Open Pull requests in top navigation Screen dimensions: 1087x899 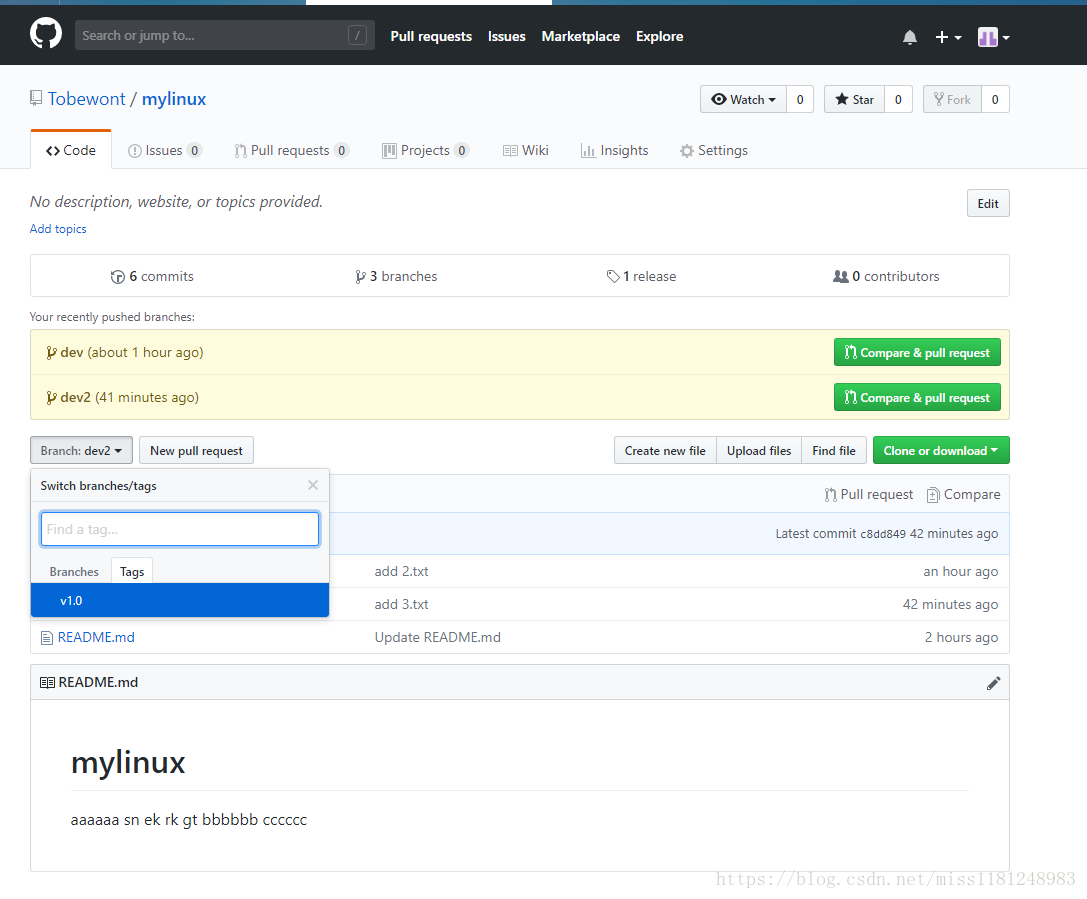(x=431, y=36)
